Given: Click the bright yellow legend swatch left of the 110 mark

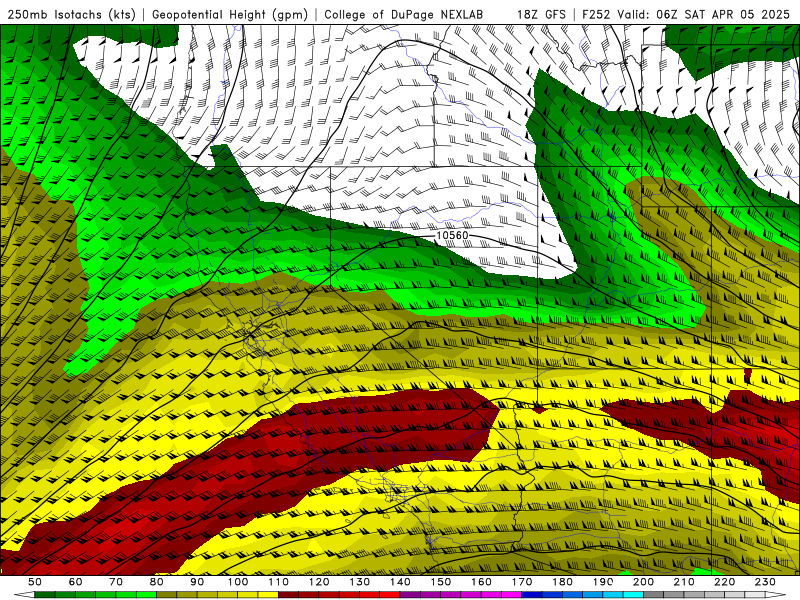Looking at the screenshot, I should pos(268,595).
